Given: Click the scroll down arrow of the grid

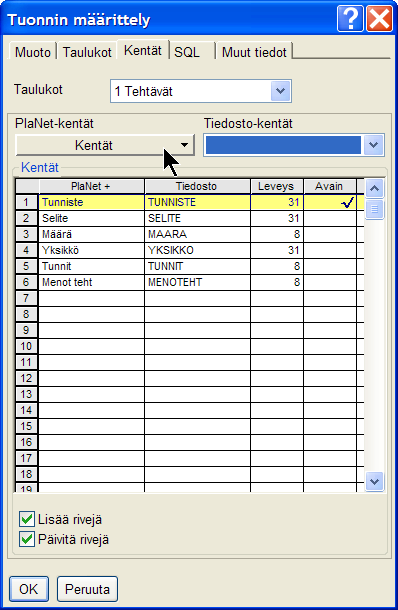Looking at the screenshot, I should (374, 482).
